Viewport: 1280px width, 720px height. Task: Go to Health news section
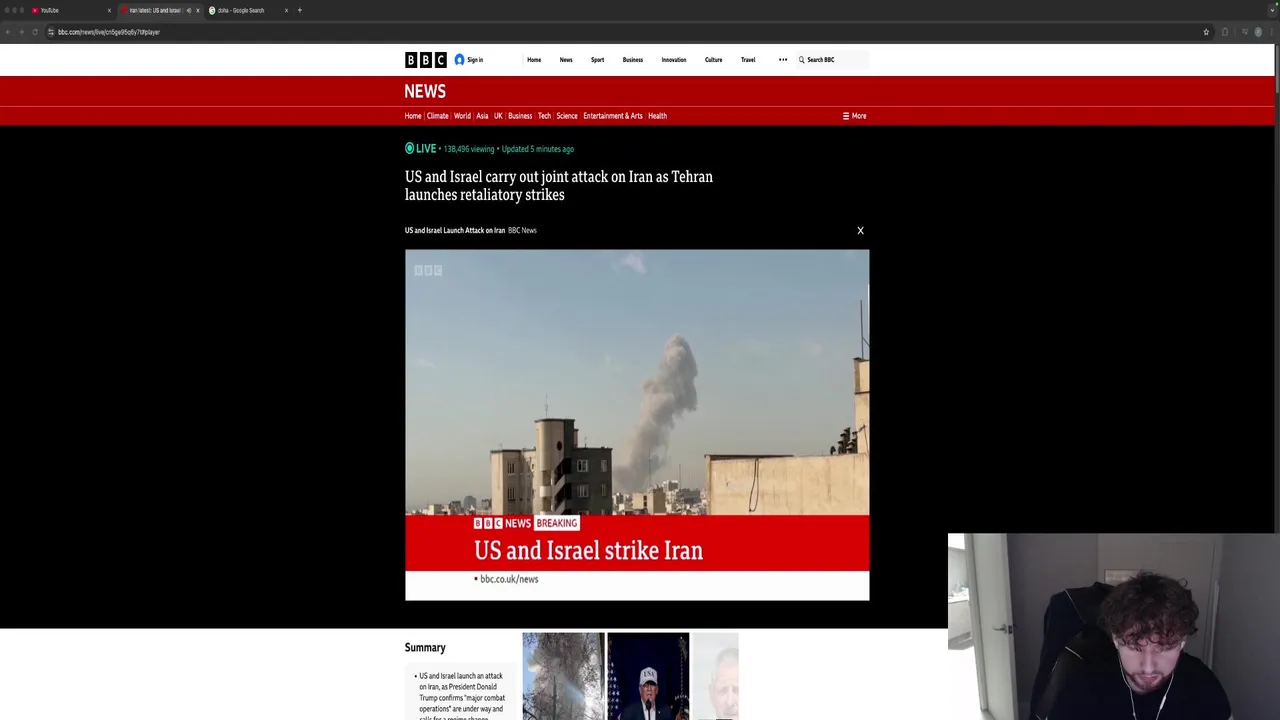[657, 116]
